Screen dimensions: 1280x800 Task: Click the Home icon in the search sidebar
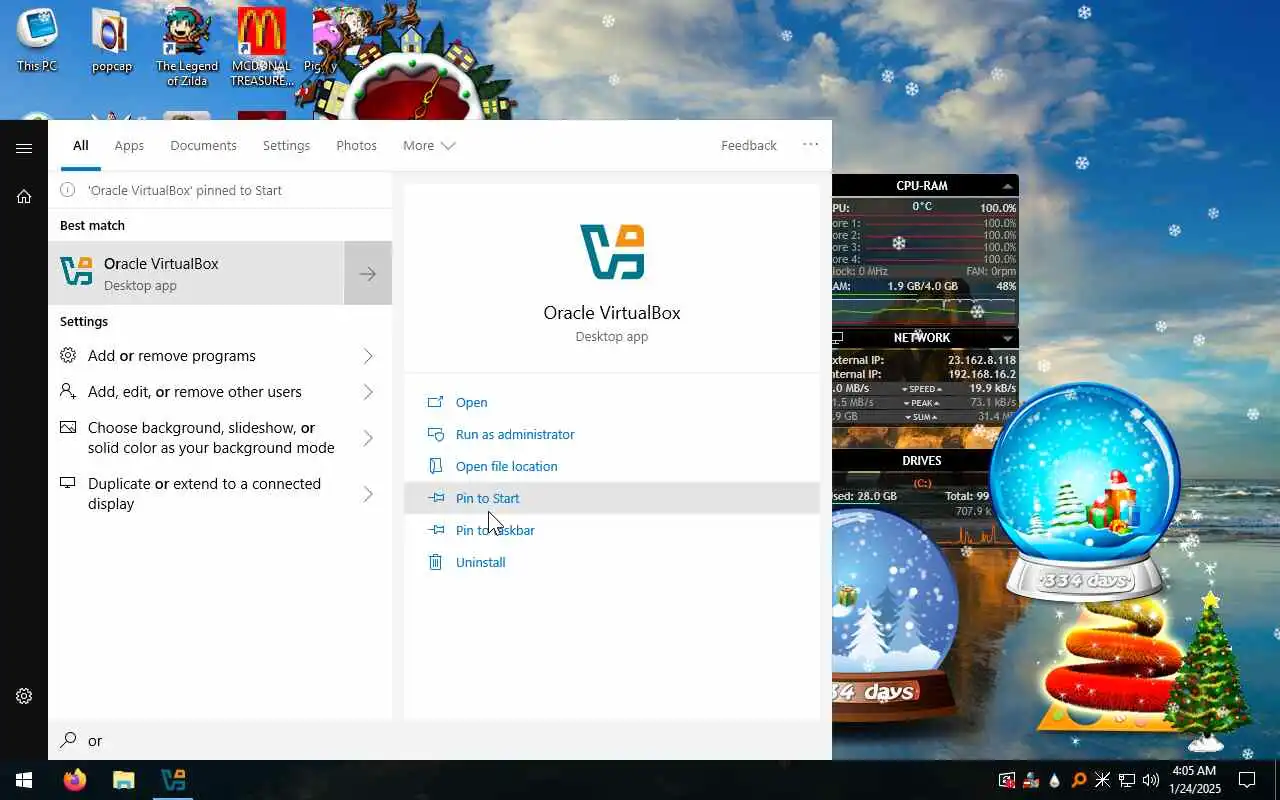(x=24, y=196)
